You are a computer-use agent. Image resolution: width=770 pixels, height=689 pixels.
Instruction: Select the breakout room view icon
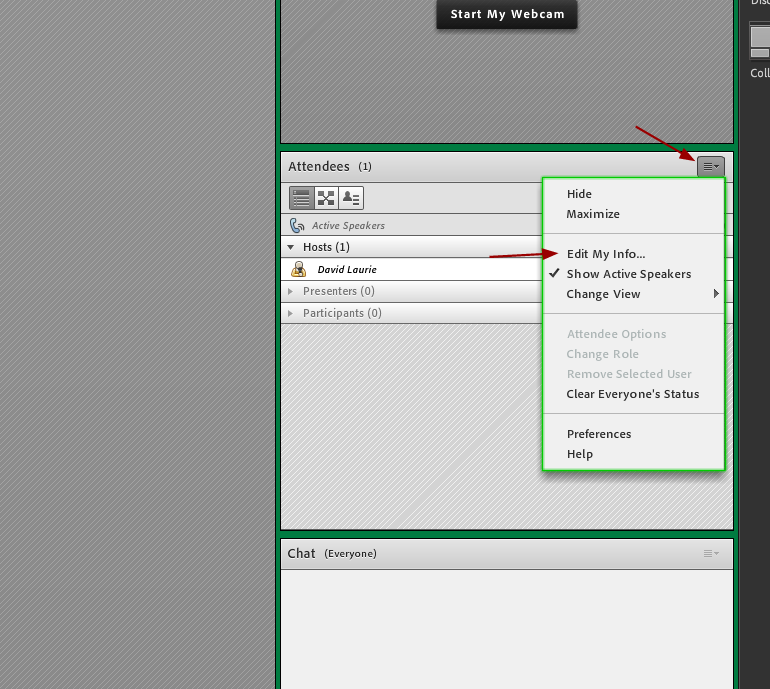(x=326, y=198)
